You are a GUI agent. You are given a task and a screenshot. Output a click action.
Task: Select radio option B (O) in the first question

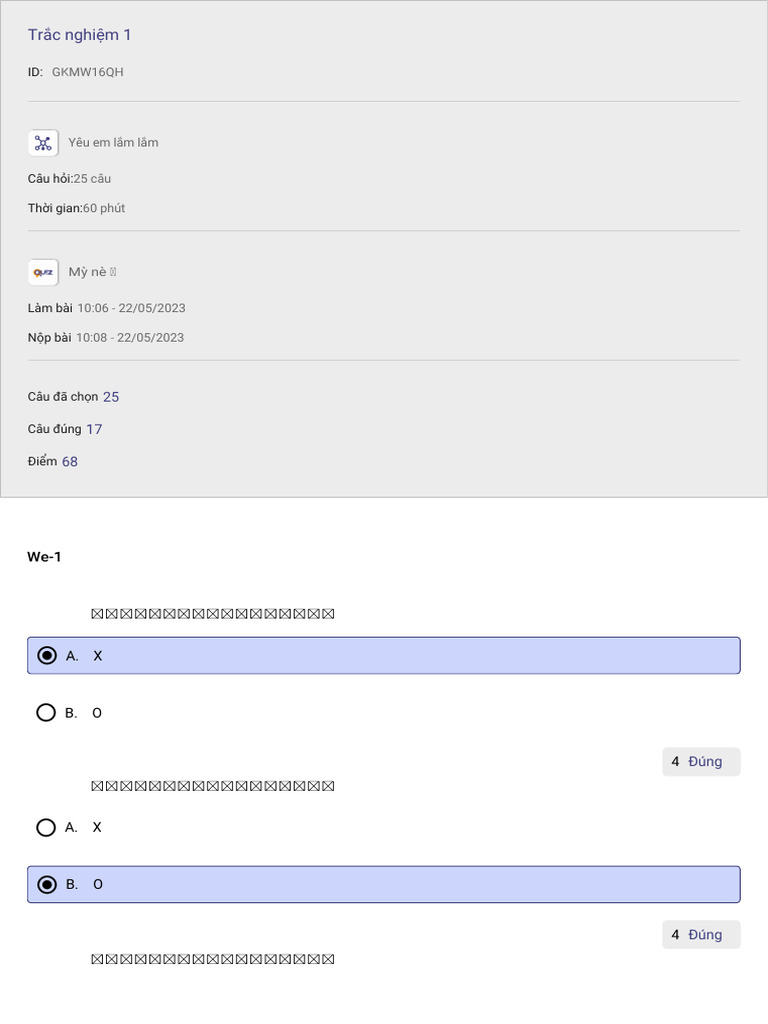click(46, 713)
